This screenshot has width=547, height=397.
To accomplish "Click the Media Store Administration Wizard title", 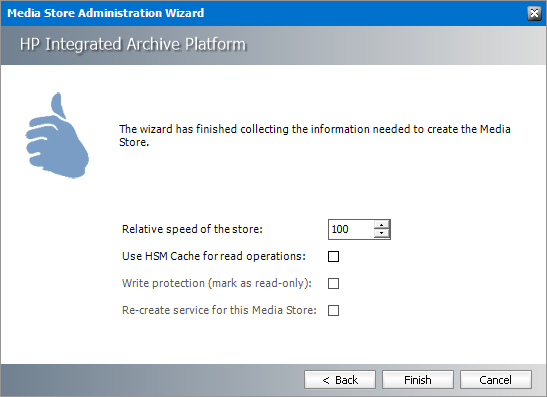I will (x=106, y=13).
